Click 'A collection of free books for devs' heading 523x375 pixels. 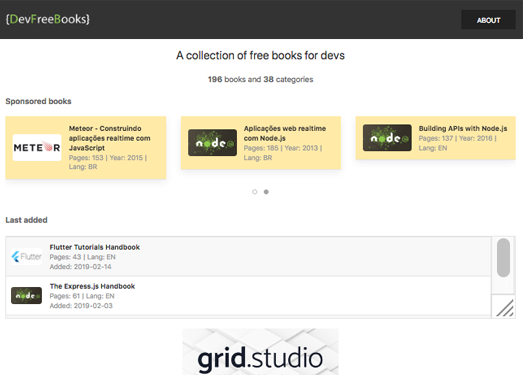point(260,55)
